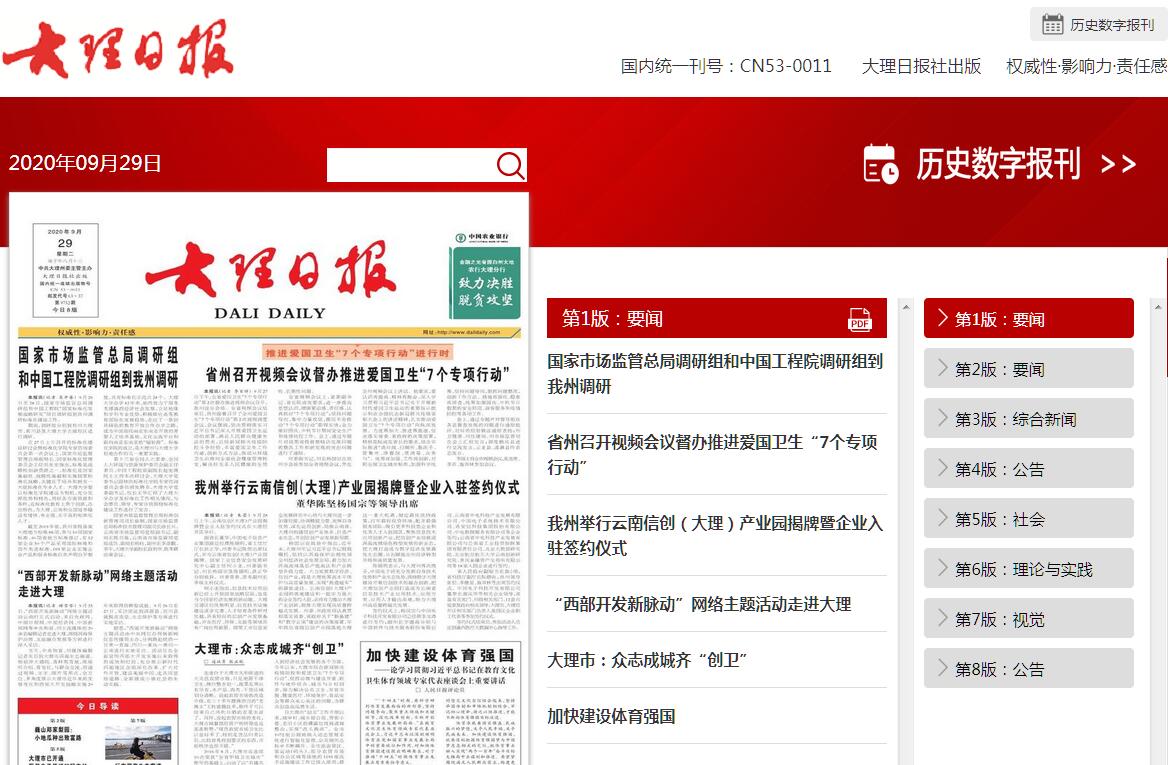Click the chevron beside 第3版：综合新闻
Image resolution: width=1168 pixels, height=765 pixels.
(x=942, y=418)
